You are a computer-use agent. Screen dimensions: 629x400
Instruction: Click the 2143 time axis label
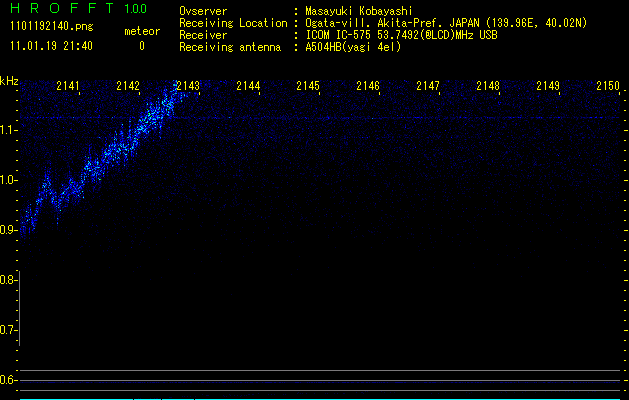(188, 85)
